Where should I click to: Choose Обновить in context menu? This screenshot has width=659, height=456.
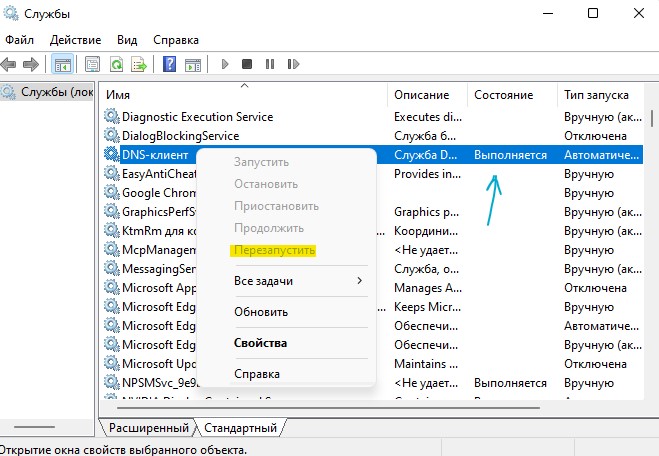pyautogui.click(x=261, y=312)
